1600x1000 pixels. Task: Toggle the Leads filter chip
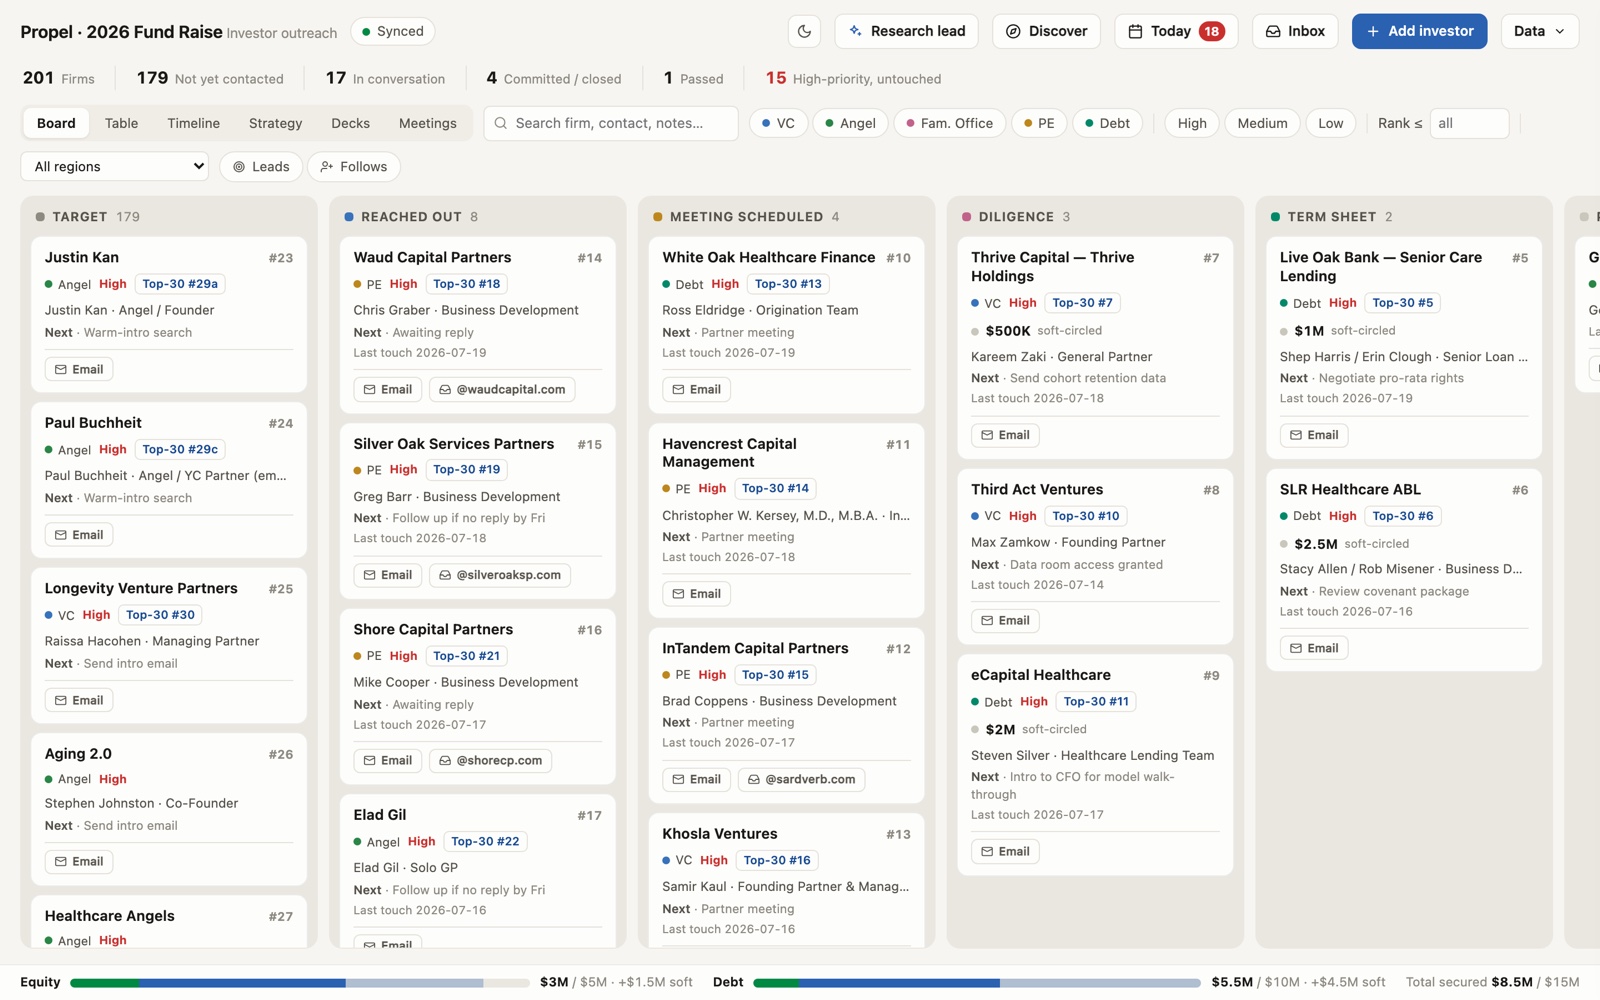[x=261, y=167]
